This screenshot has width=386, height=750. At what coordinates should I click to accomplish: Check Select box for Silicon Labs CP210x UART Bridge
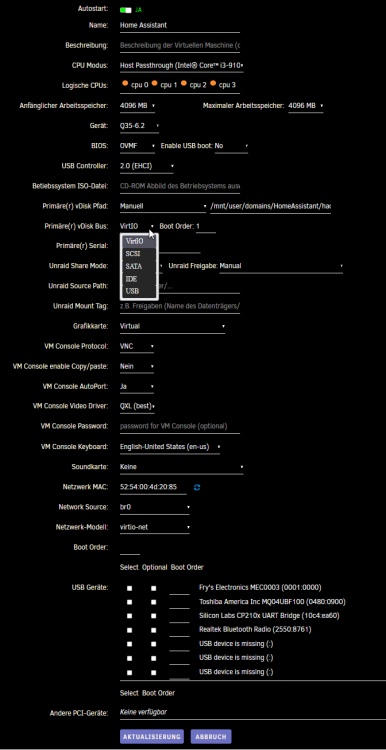[130, 616]
